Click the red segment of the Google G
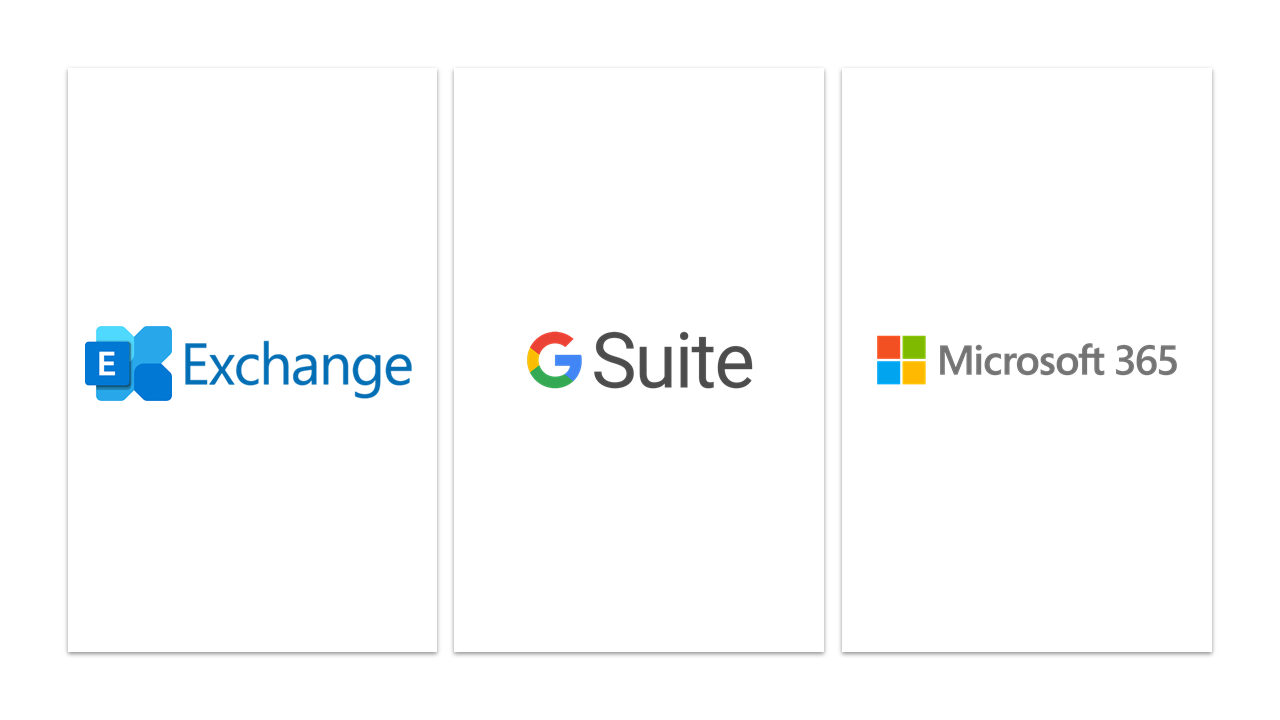This screenshot has height=720, width=1280. point(553,338)
